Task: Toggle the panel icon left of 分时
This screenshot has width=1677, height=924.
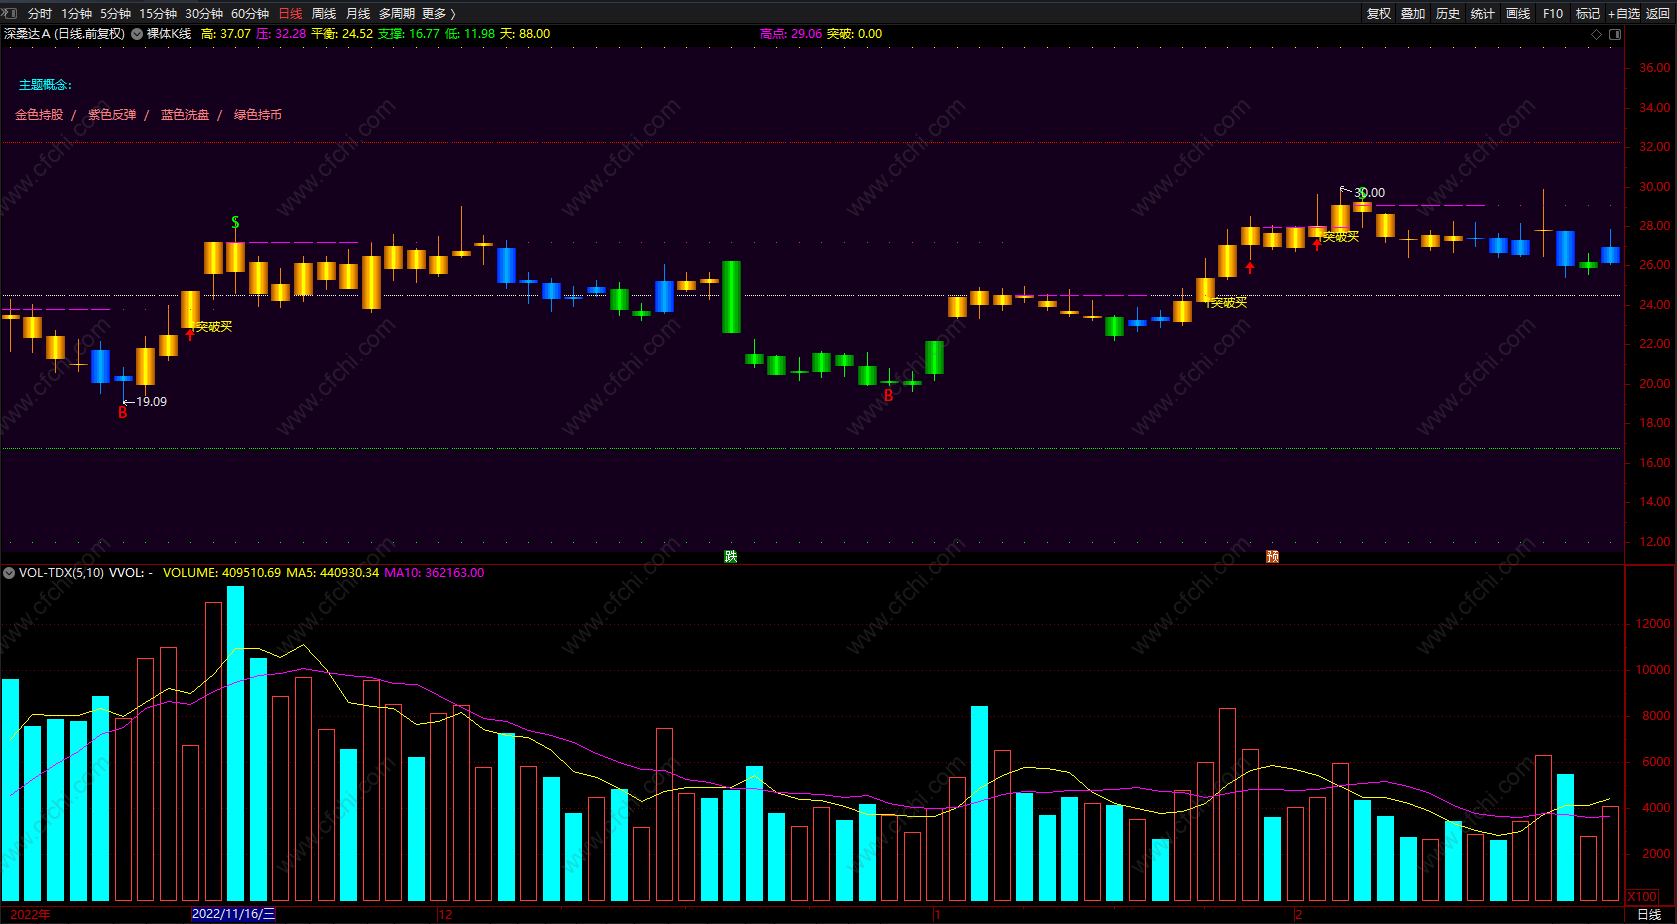Action: [10, 13]
